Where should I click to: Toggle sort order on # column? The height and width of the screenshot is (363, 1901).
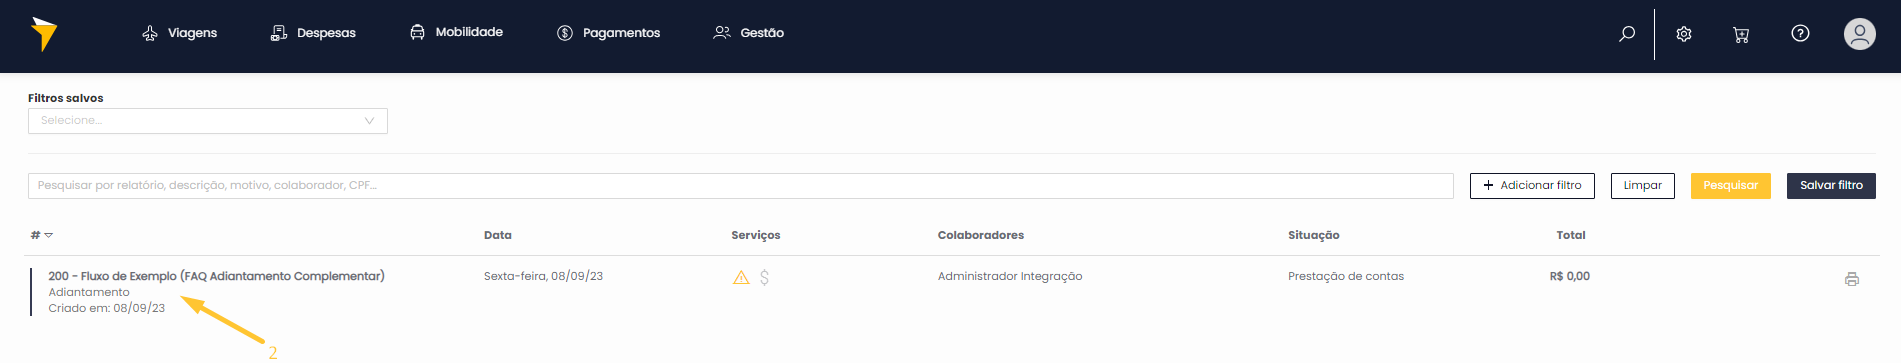click(41, 235)
